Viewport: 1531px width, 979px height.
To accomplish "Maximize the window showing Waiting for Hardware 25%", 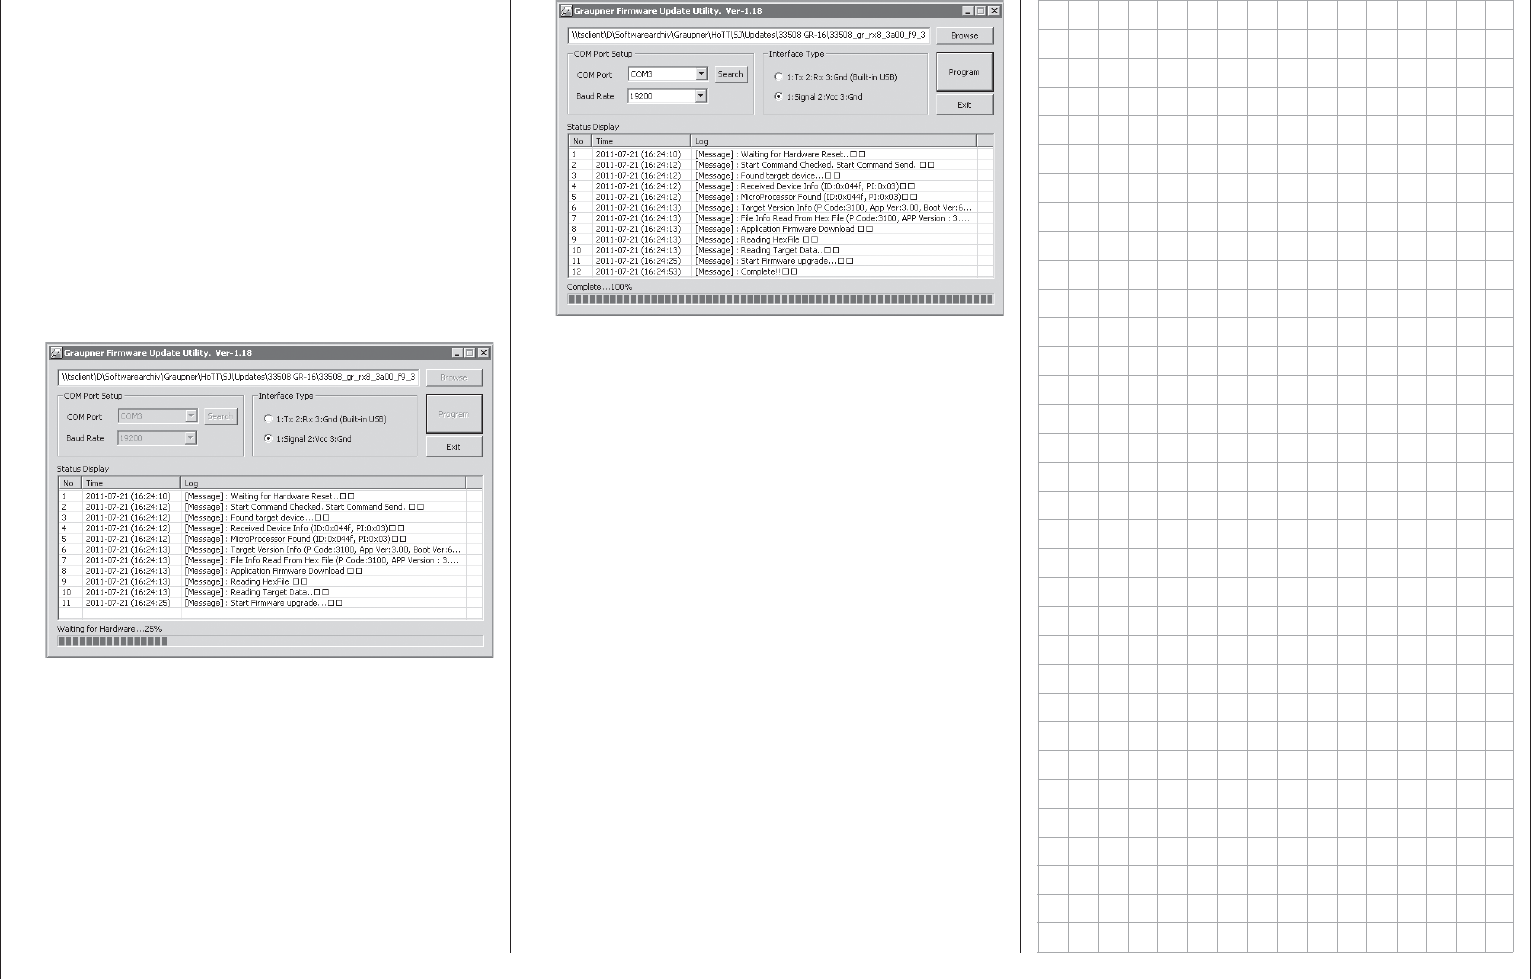I will pos(470,353).
